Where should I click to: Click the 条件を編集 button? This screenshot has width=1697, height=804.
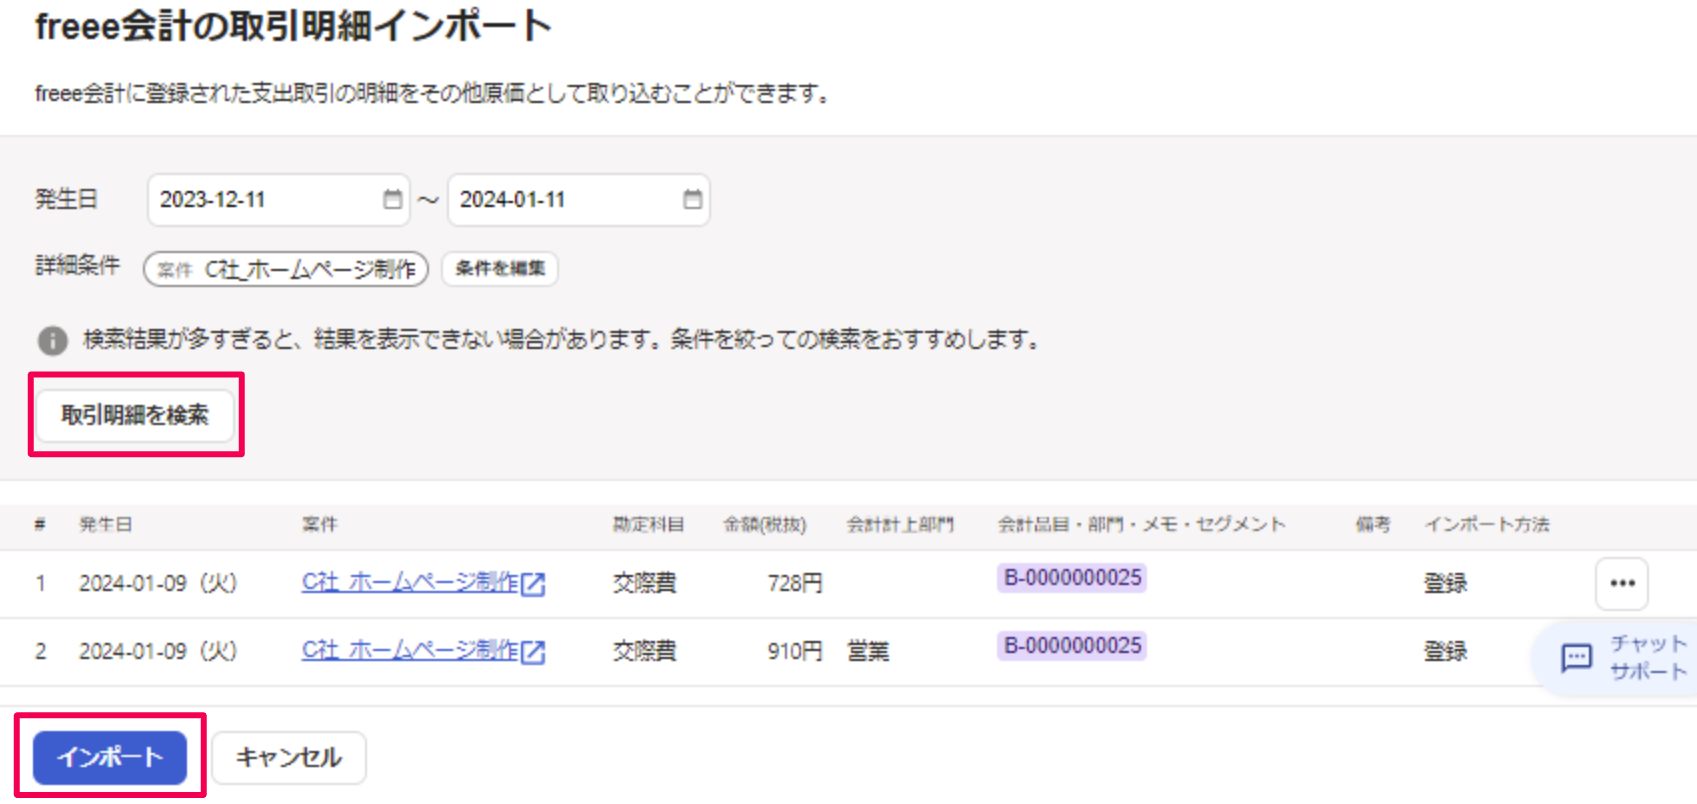pyautogui.click(x=500, y=268)
